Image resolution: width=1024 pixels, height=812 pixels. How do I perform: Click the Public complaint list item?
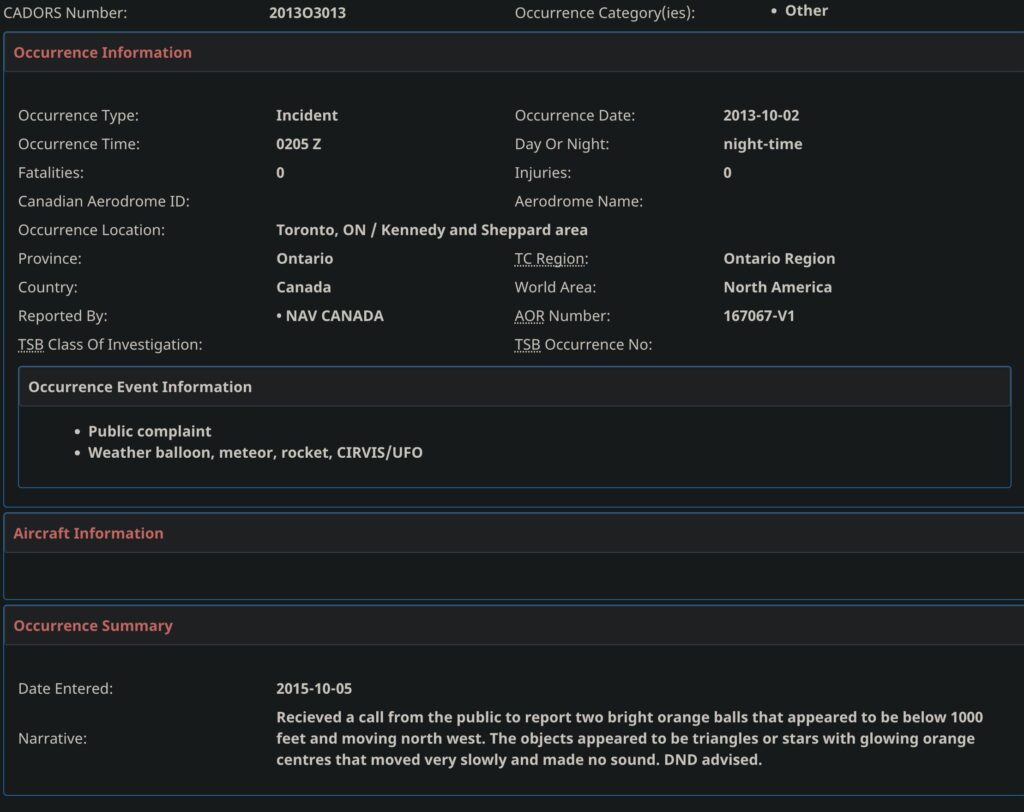(x=150, y=431)
